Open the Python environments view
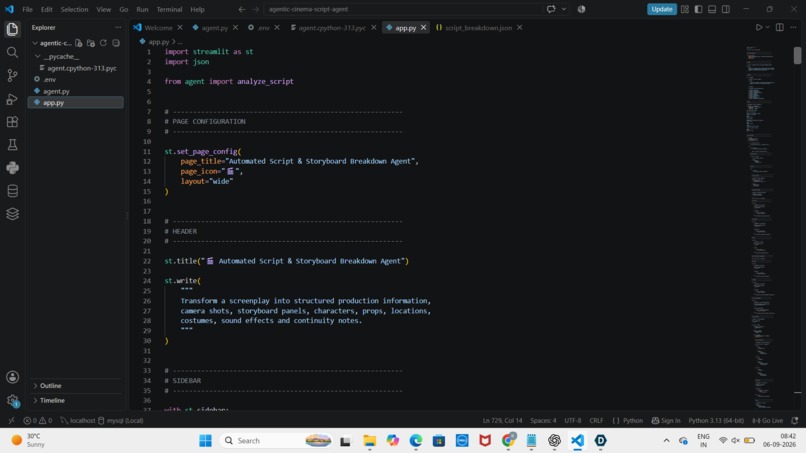This screenshot has height=453, width=806. point(12,168)
